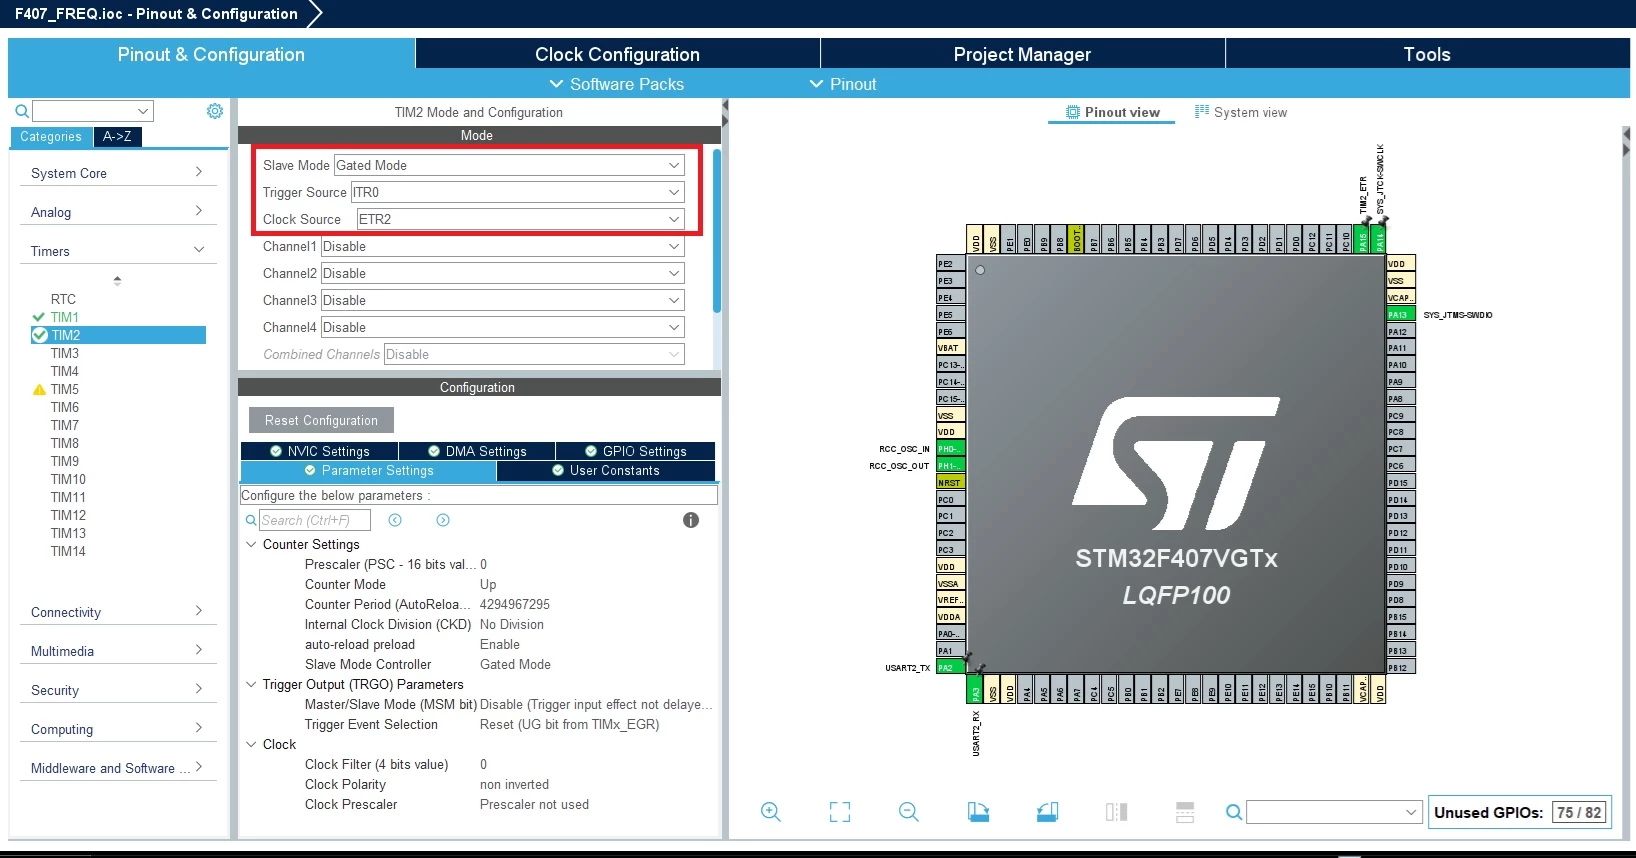The width and height of the screenshot is (1636, 858).
Task: Open the Software Packs menu
Action: (x=616, y=84)
